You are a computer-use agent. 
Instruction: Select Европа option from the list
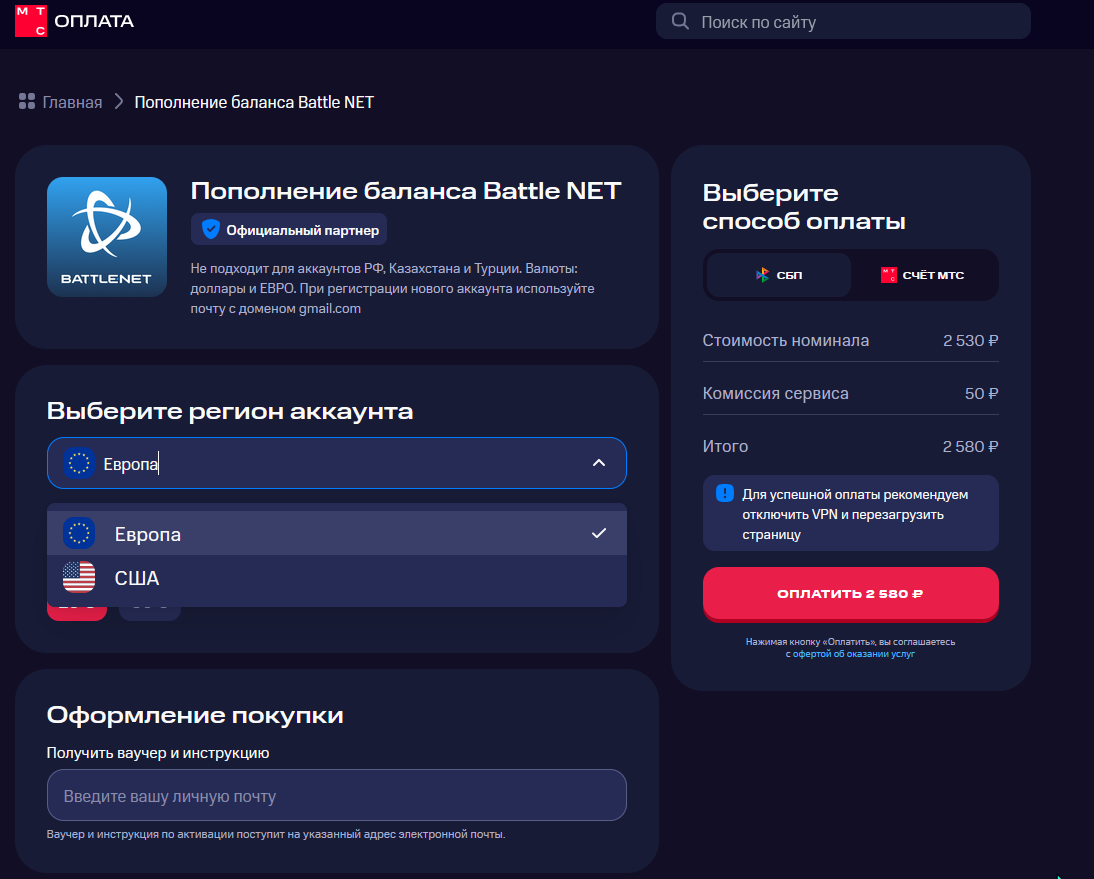pos(336,534)
